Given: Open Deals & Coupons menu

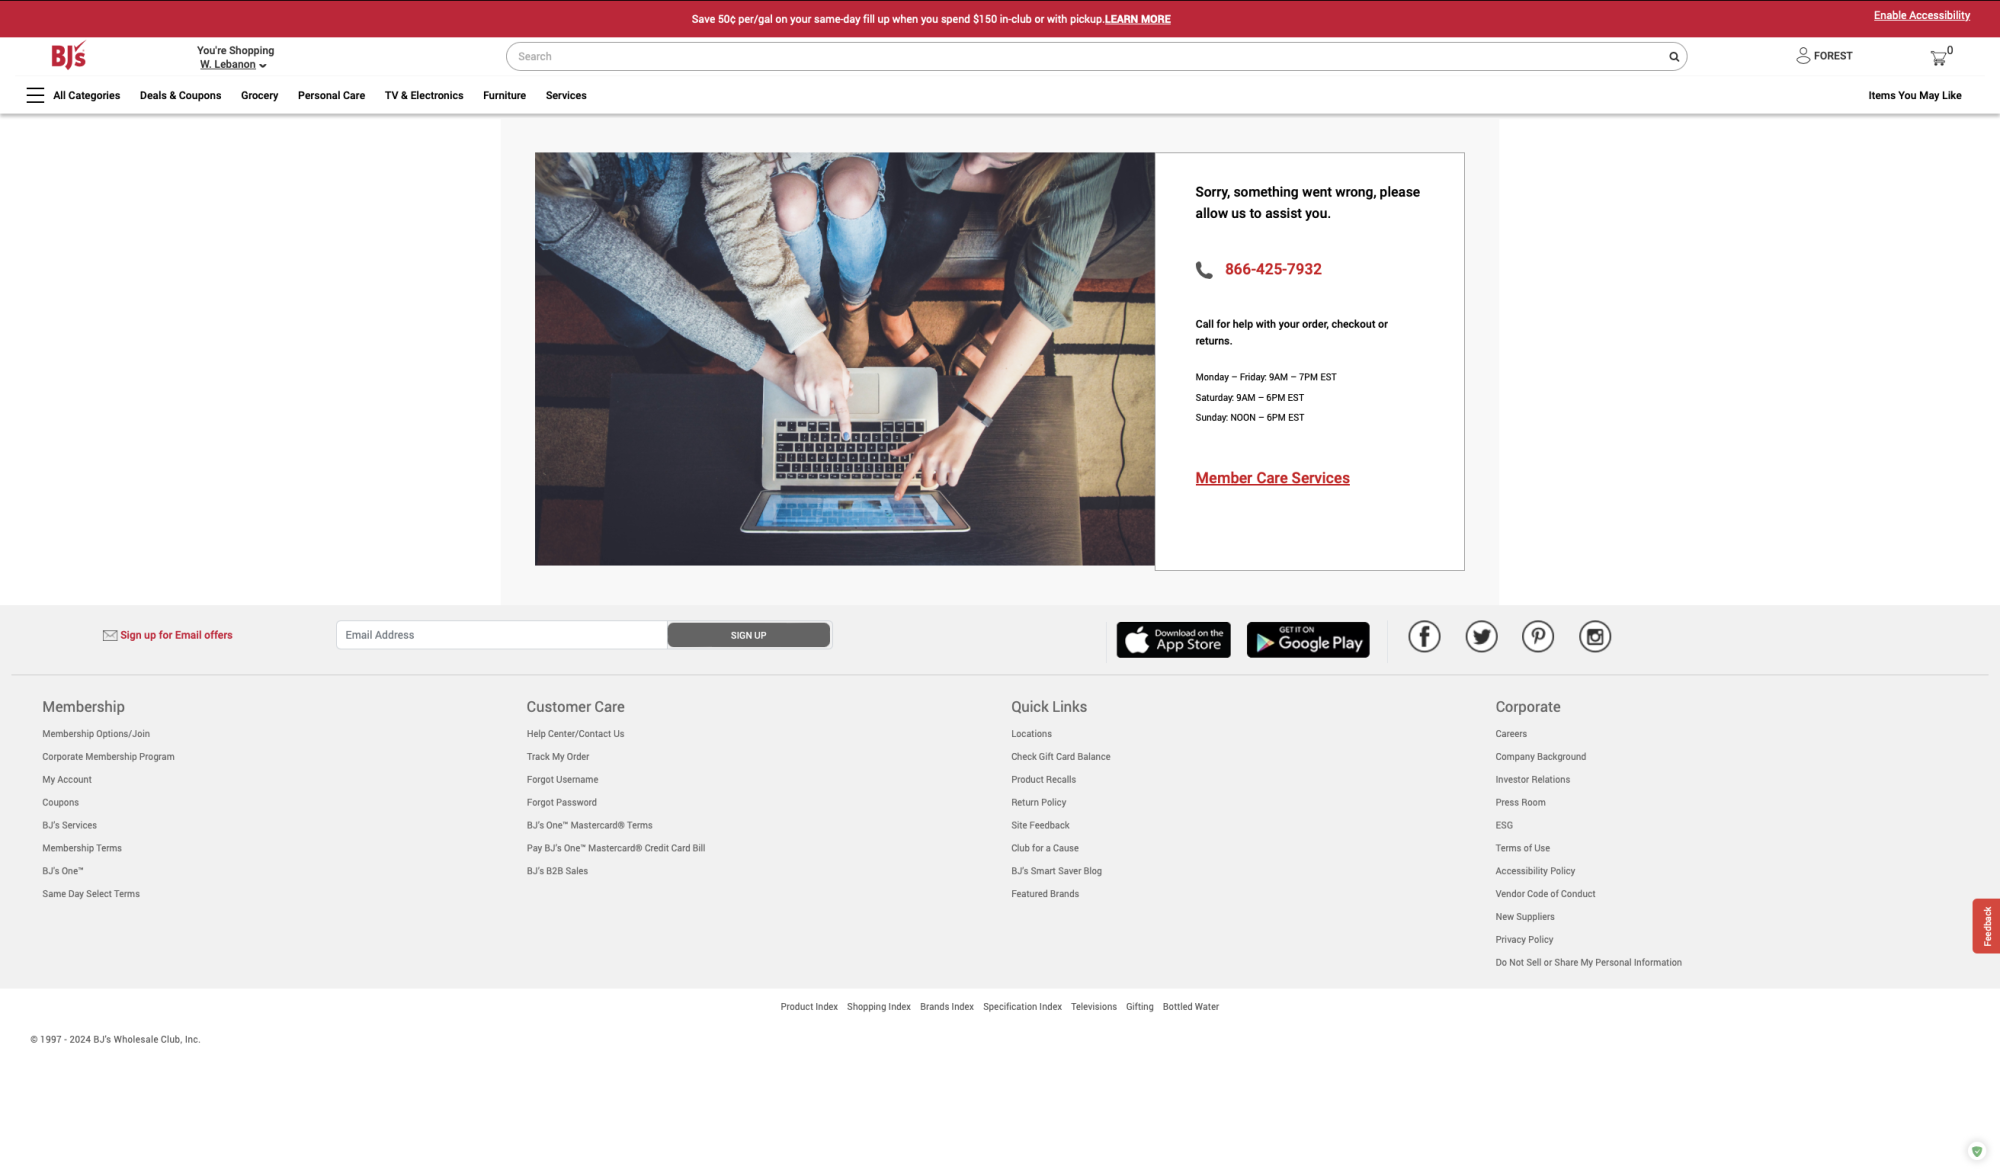Looking at the screenshot, I should pos(180,96).
